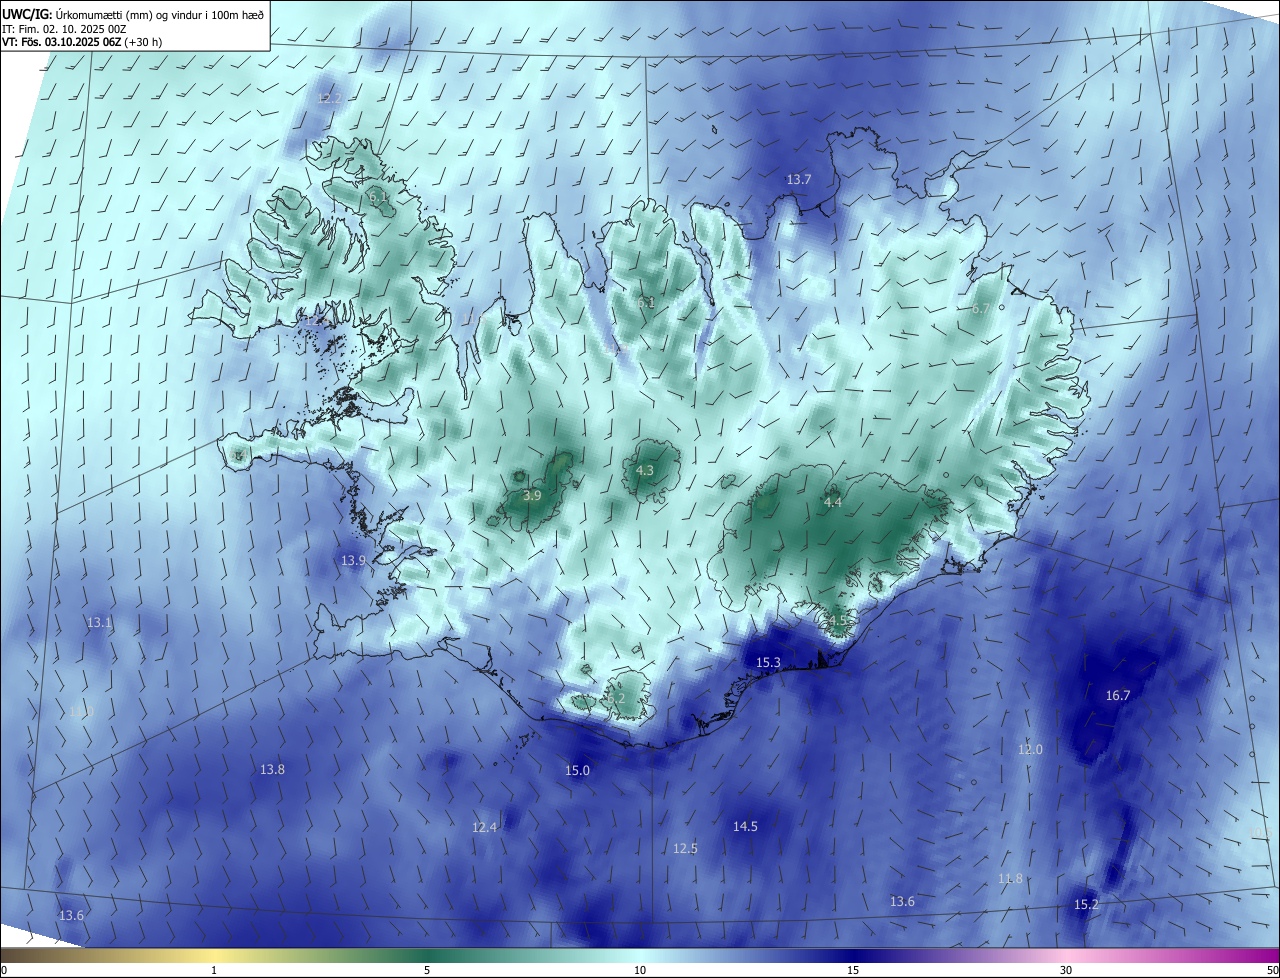The height and width of the screenshot is (978, 1280).
Task: Click the 11.8 value over the sea
Action: 1010,878
